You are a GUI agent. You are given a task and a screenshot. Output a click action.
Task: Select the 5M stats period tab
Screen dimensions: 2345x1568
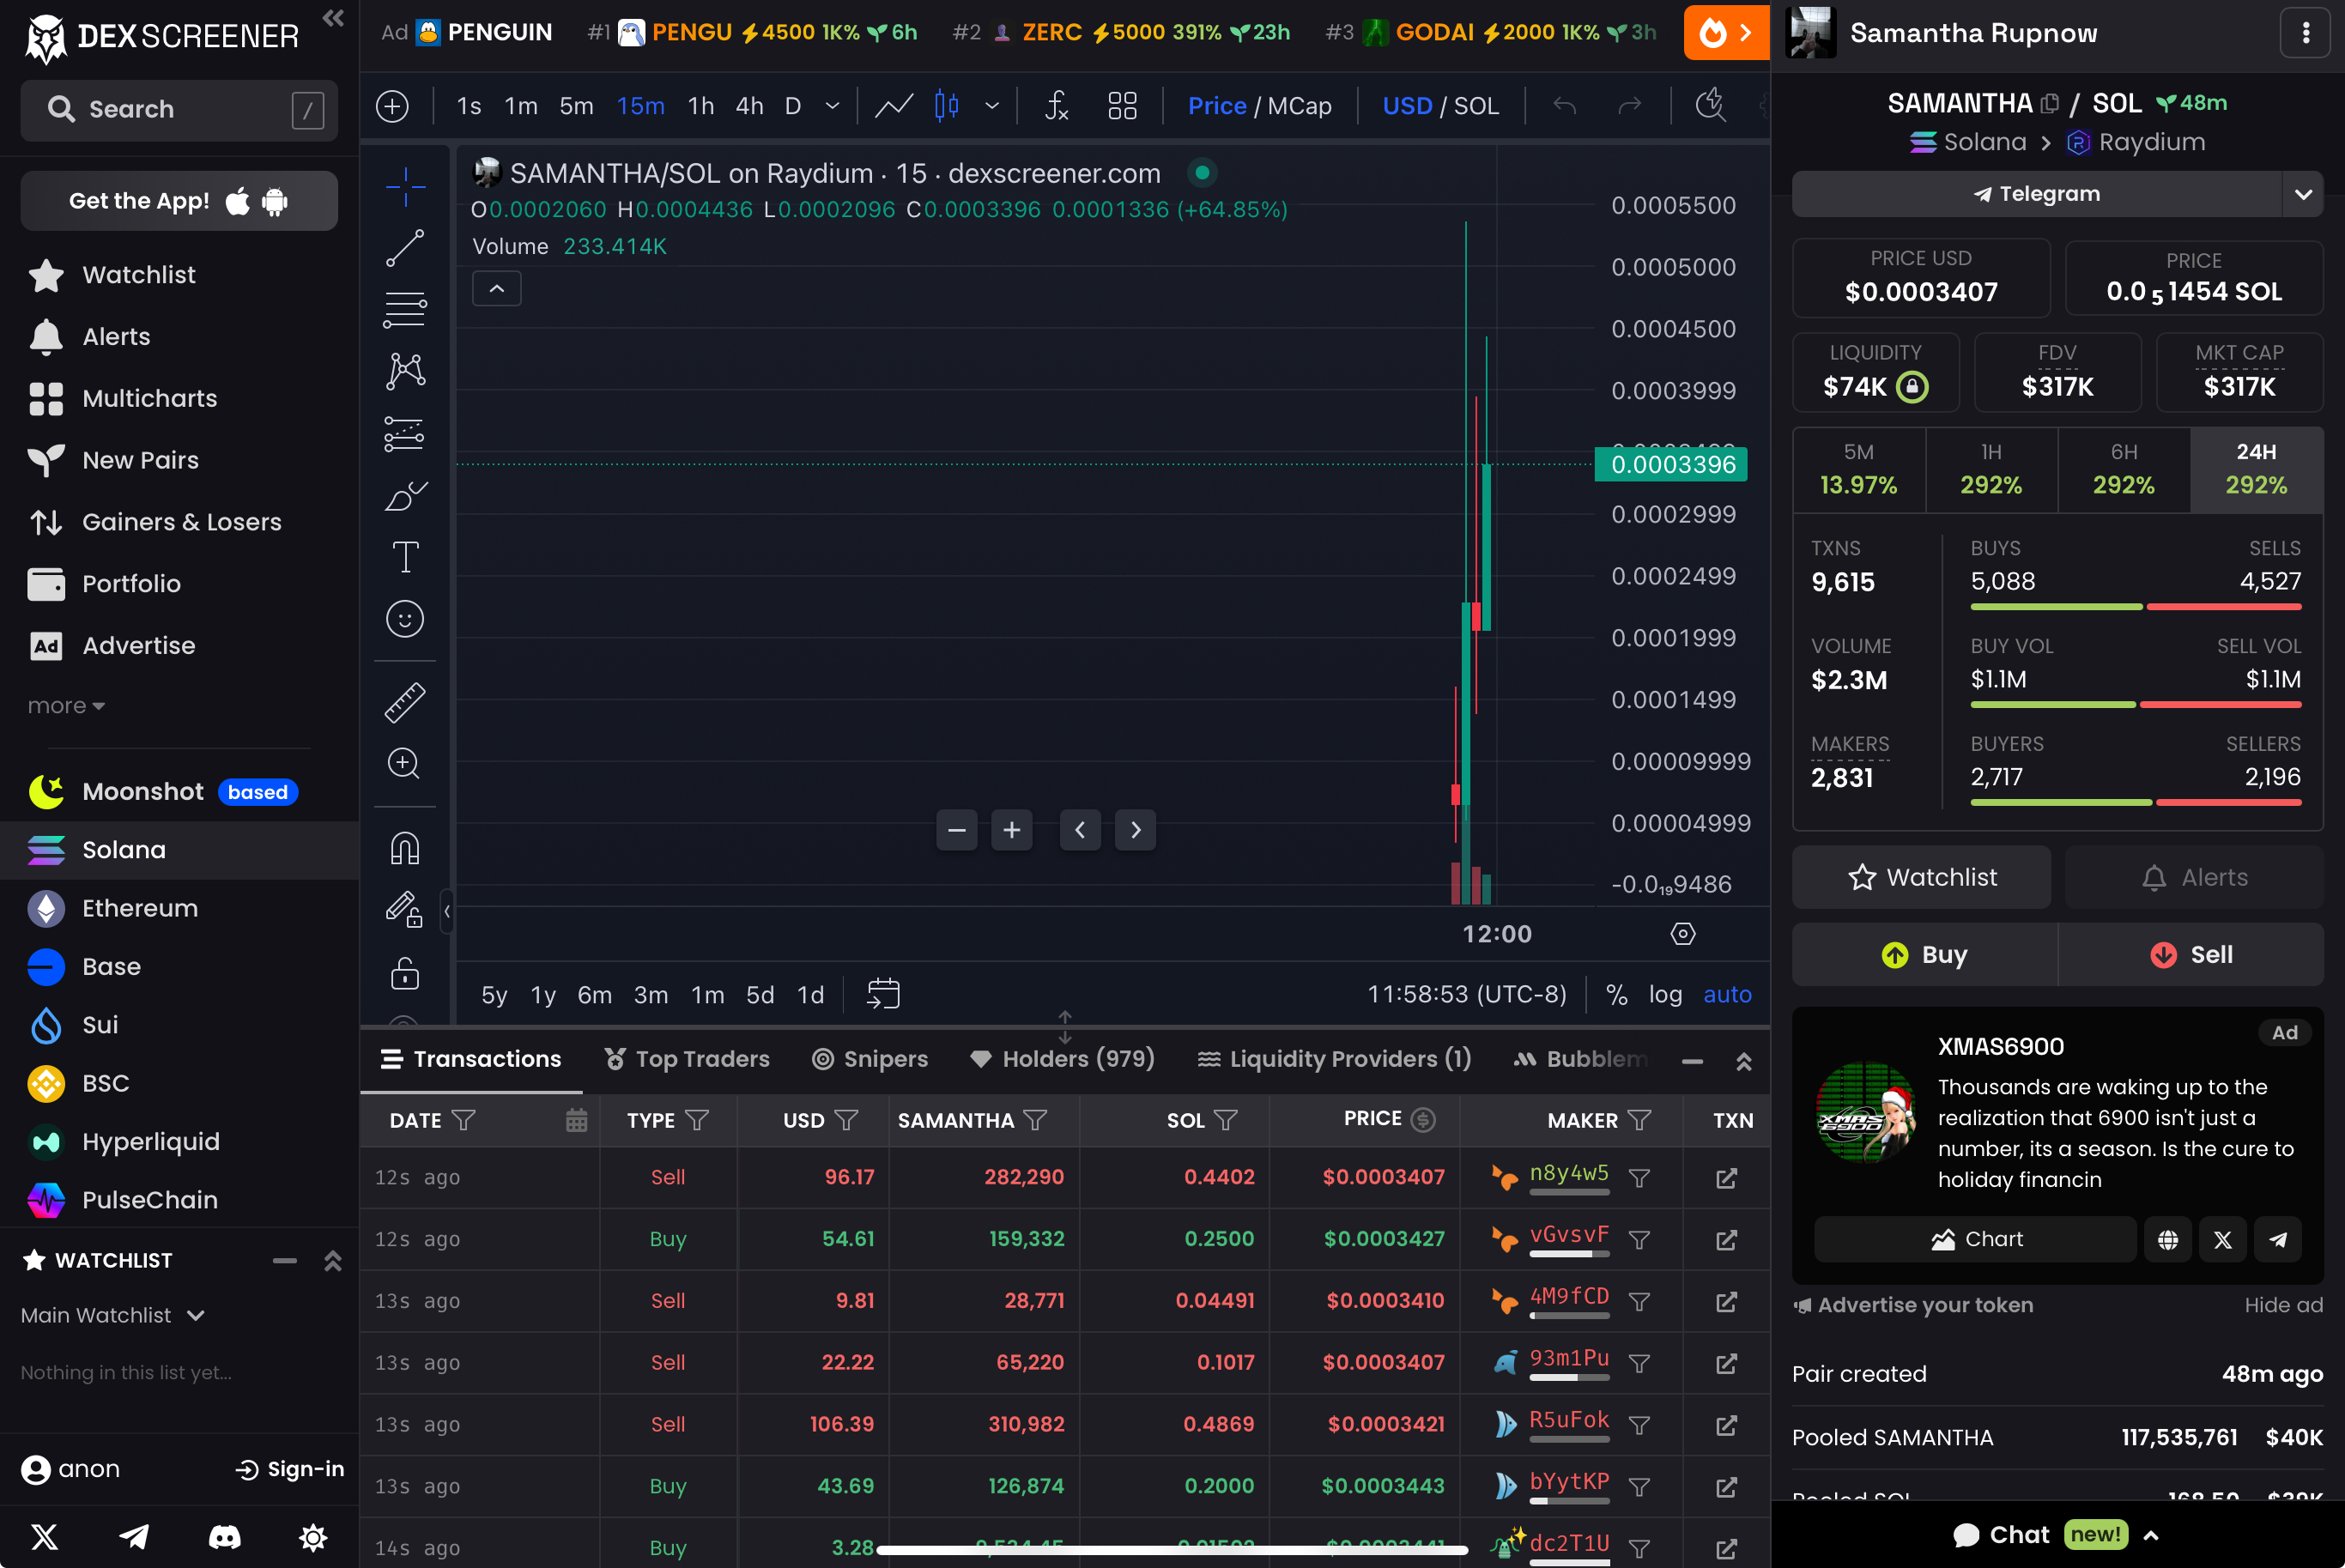(x=1859, y=470)
